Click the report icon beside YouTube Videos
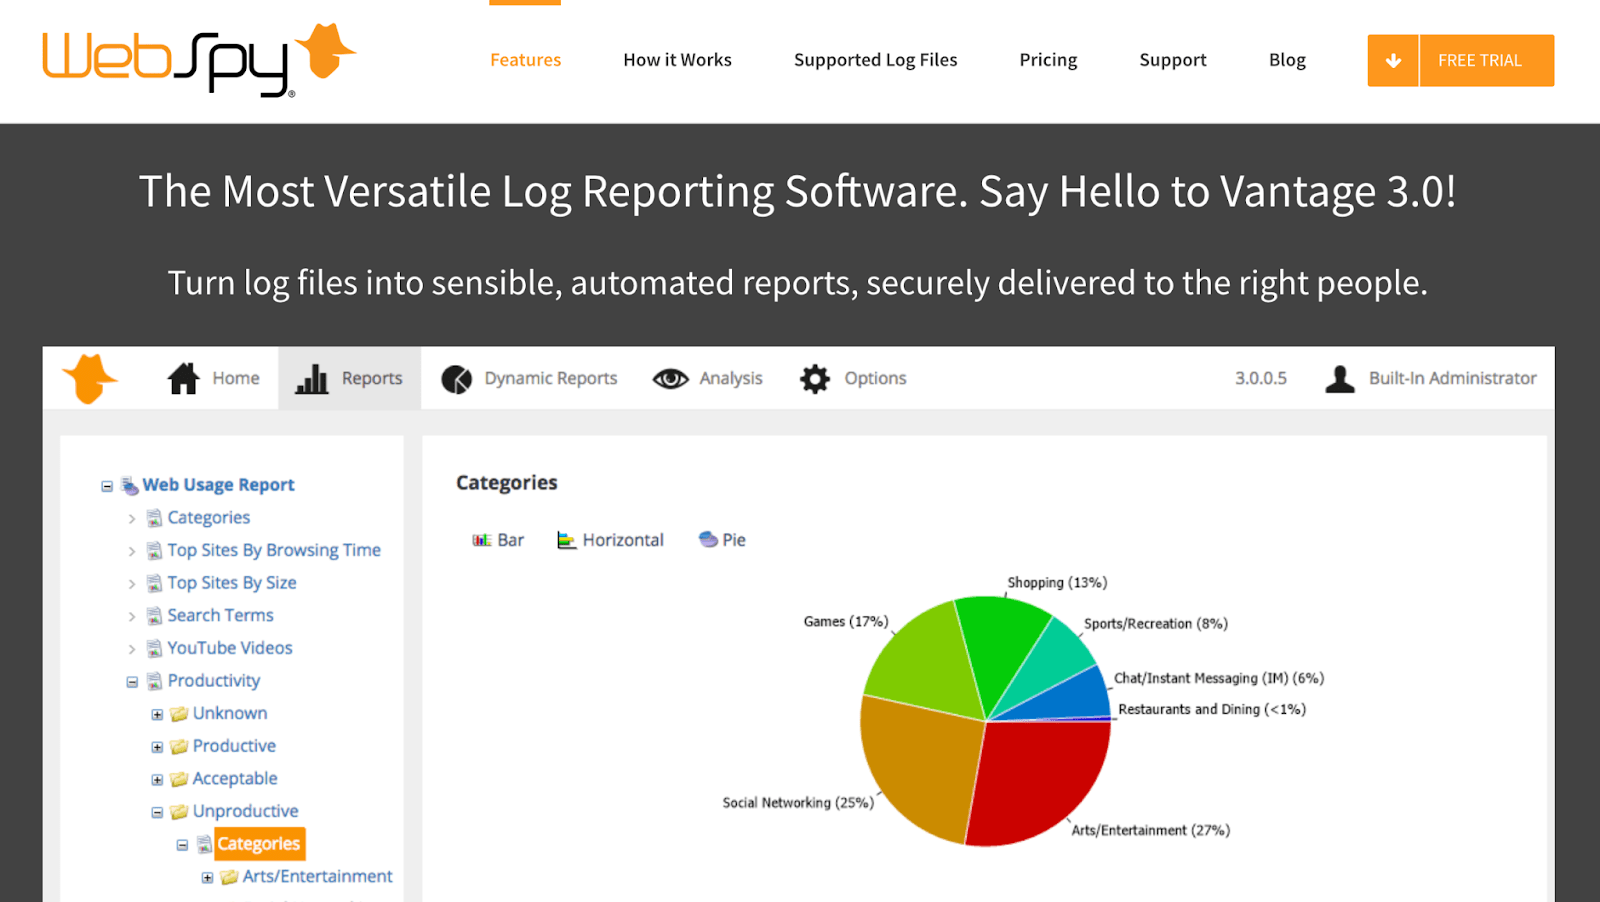The height and width of the screenshot is (902, 1600). [x=154, y=649]
